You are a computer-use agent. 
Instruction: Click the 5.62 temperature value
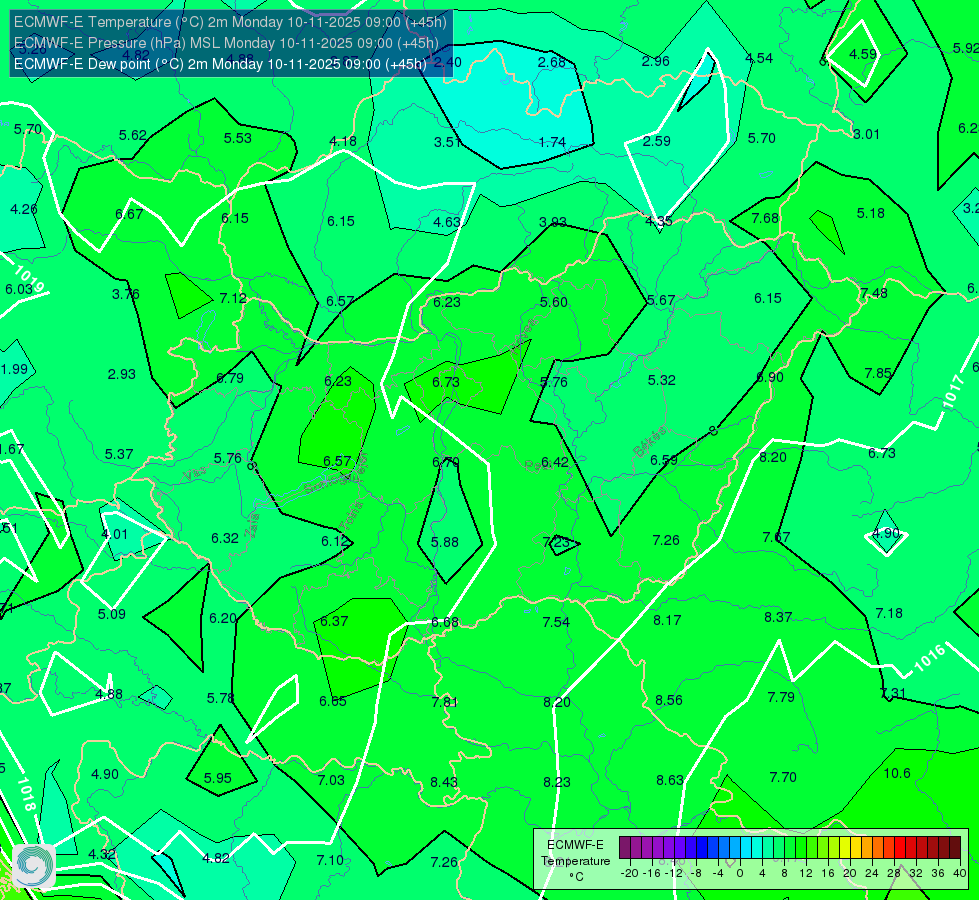pos(132,136)
